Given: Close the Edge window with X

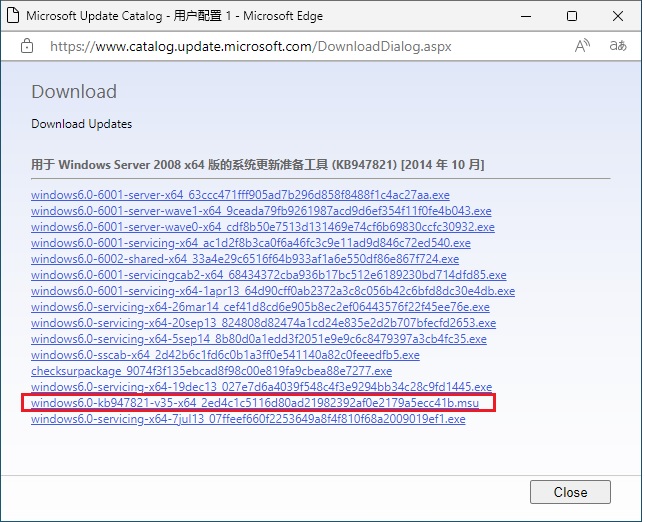Looking at the screenshot, I should pos(618,16).
